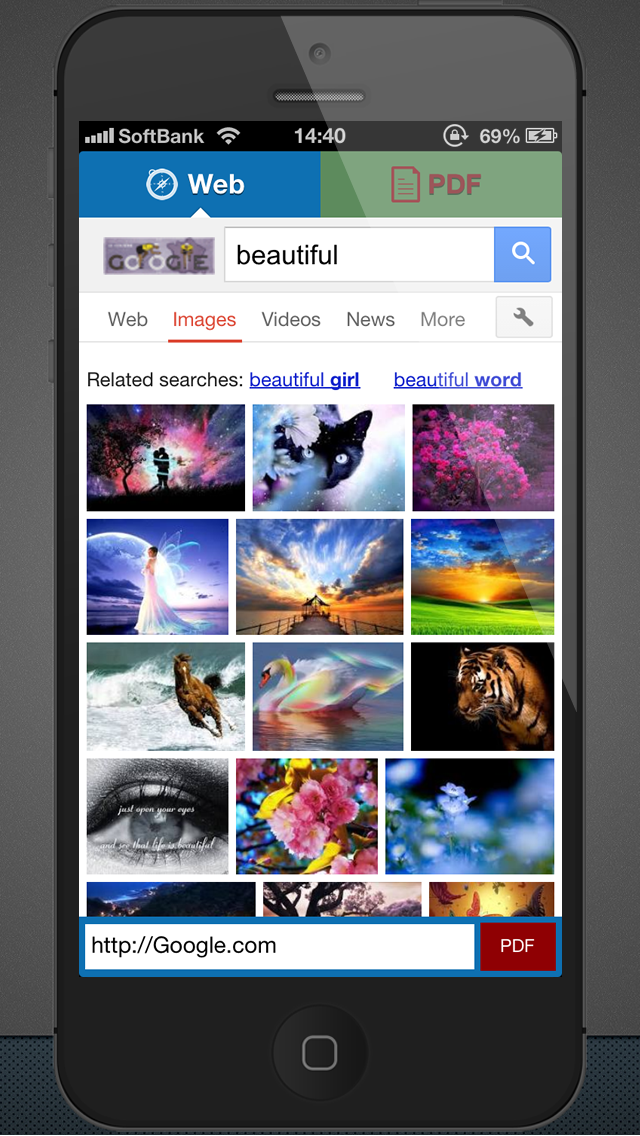Tap the Wi-Fi icon in status bar
This screenshot has height=1136, width=640.
228,135
